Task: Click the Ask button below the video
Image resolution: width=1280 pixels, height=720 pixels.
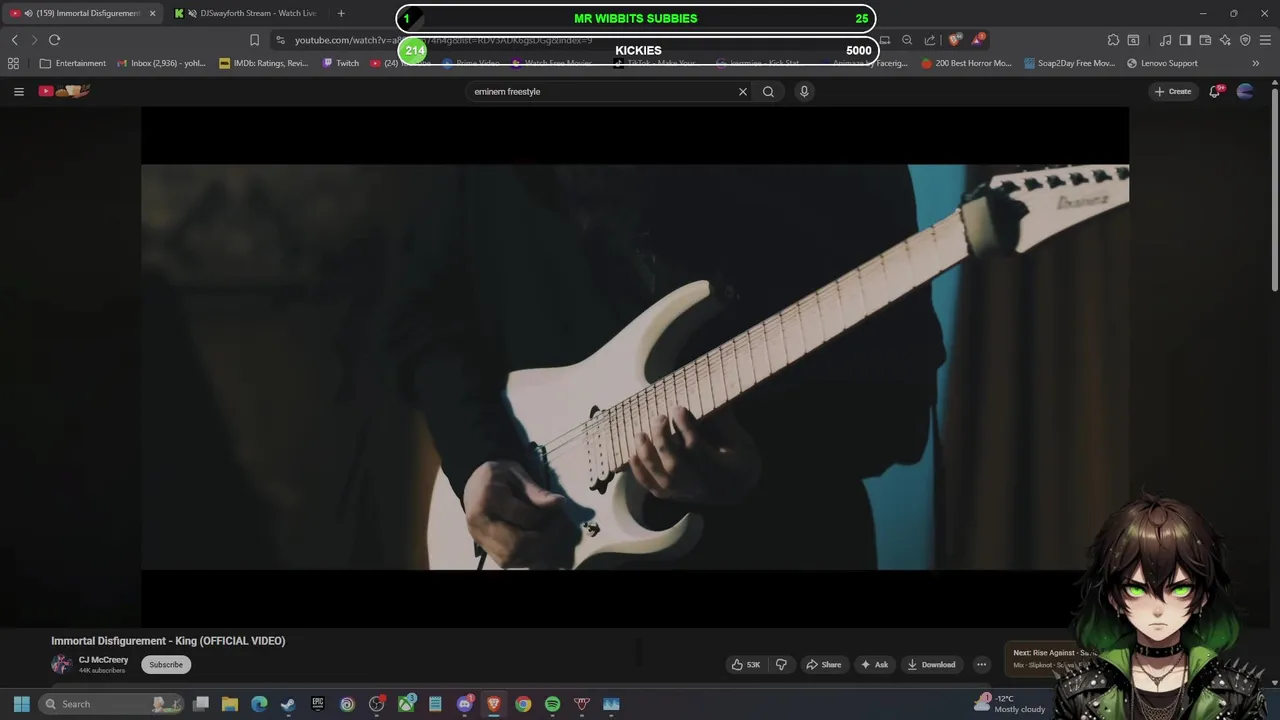Action: pos(874,664)
